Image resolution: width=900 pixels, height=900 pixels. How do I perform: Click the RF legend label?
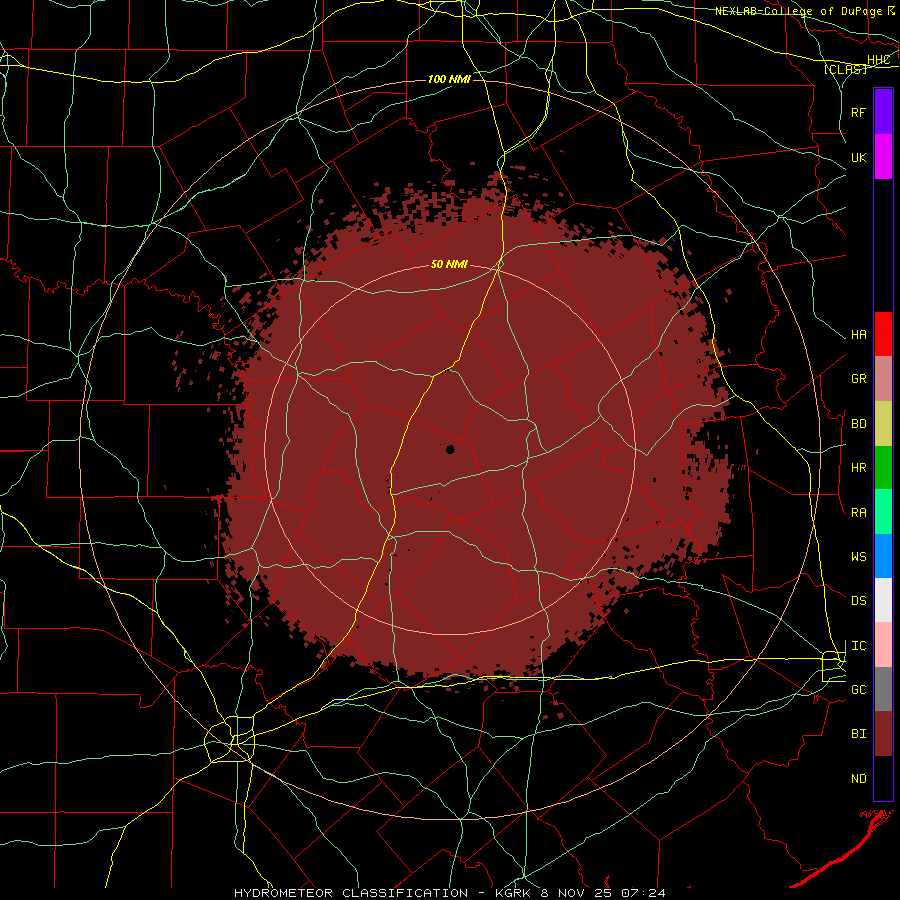click(859, 112)
